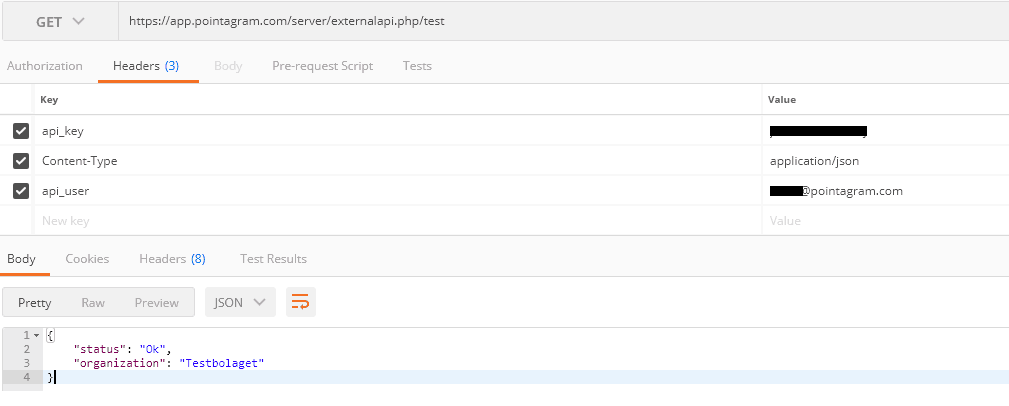The width and height of the screenshot is (1009, 406).
Task: Open the response Headers (8) tab
Action: [x=172, y=259]
